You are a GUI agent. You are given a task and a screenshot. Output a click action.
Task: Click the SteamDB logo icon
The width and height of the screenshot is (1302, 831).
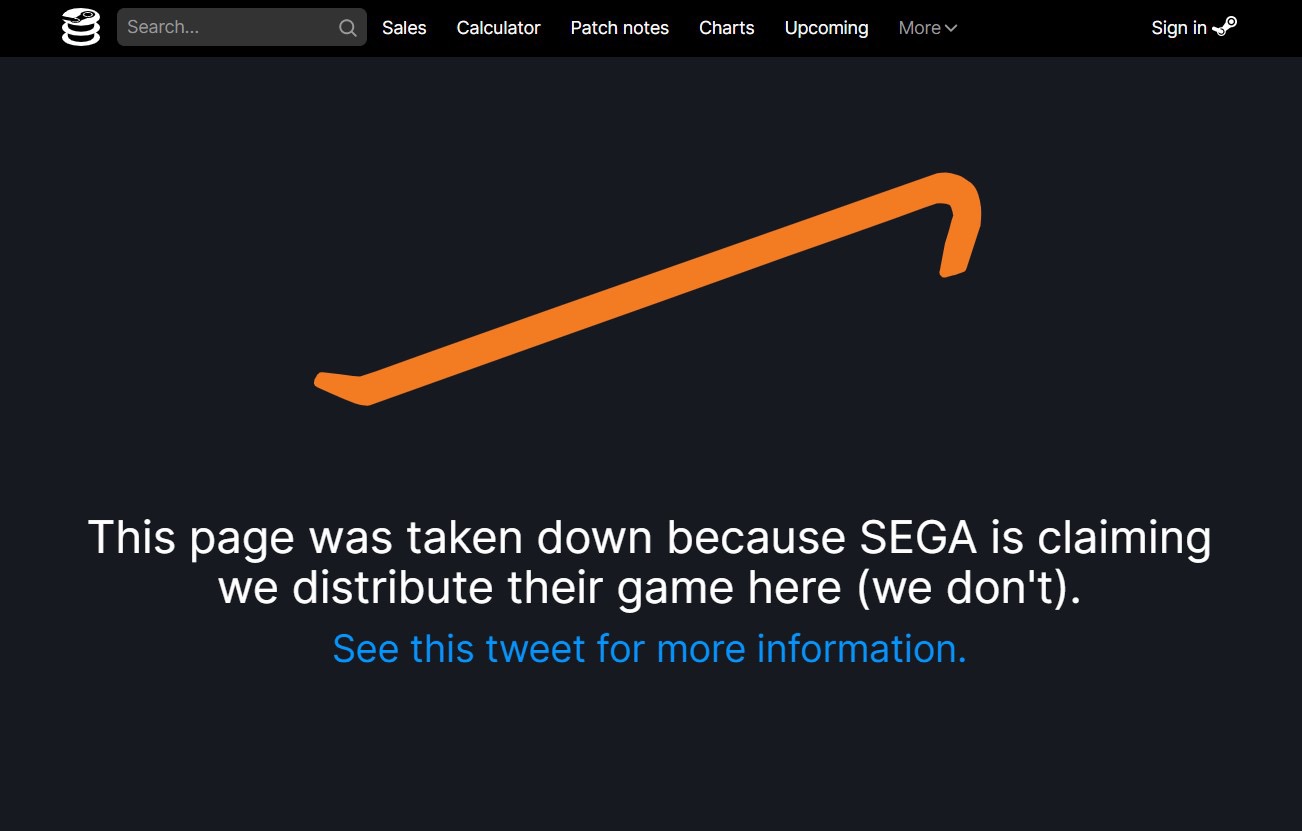click(x=81, y=27)
